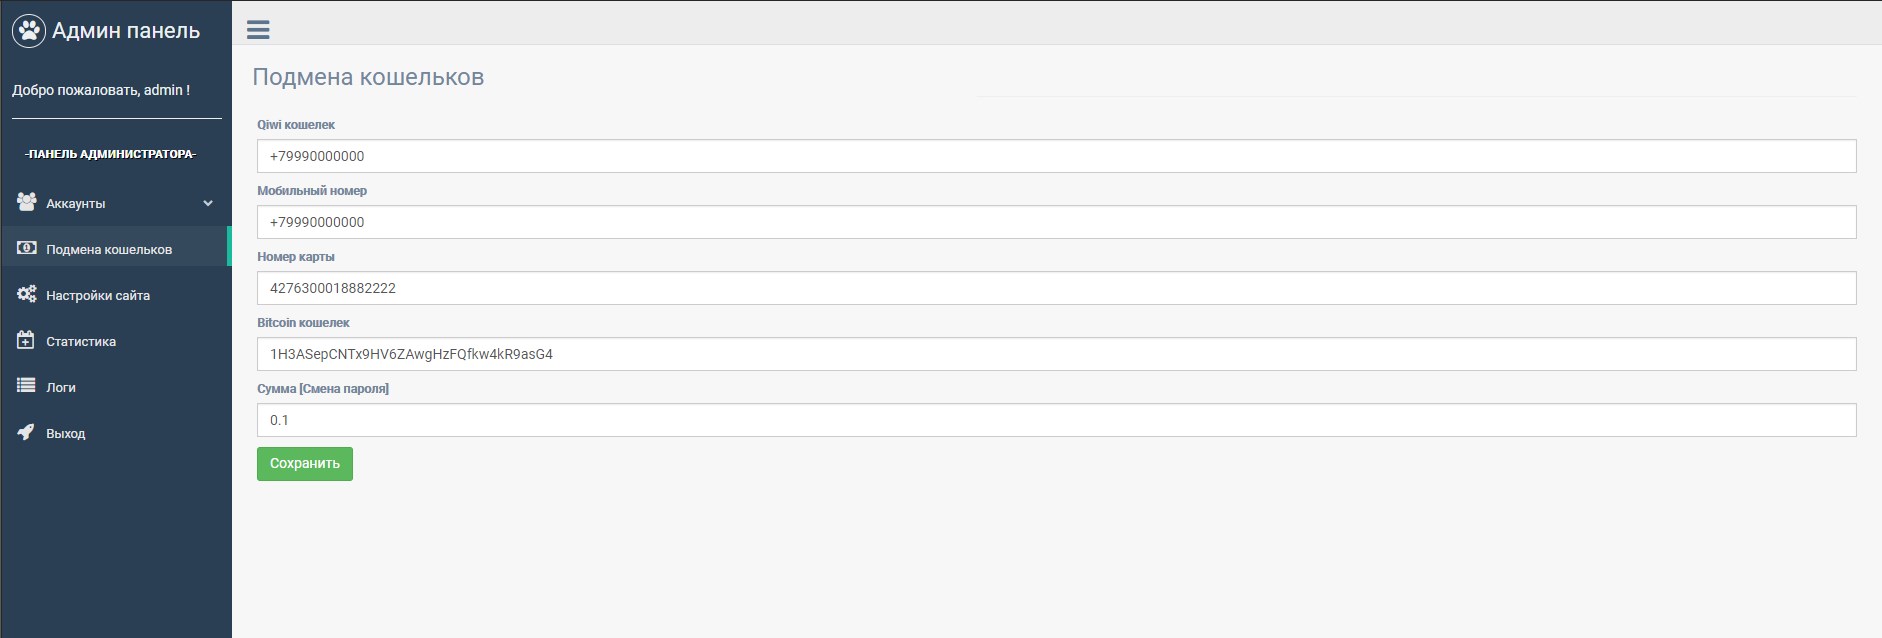The height and width of the screenshot is (638, 1882).
Task: Toggle the hamburger sidebar menu icon
Action: 258,30
